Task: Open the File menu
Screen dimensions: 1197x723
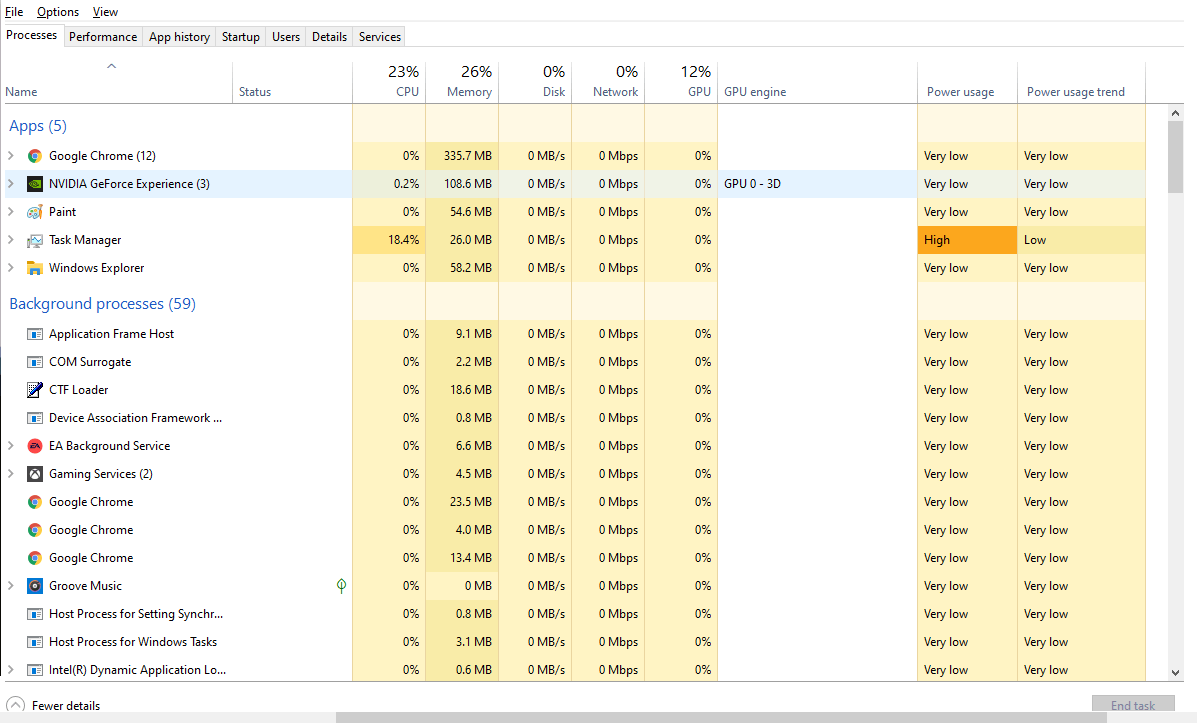Action: click(x=14, y=11)
